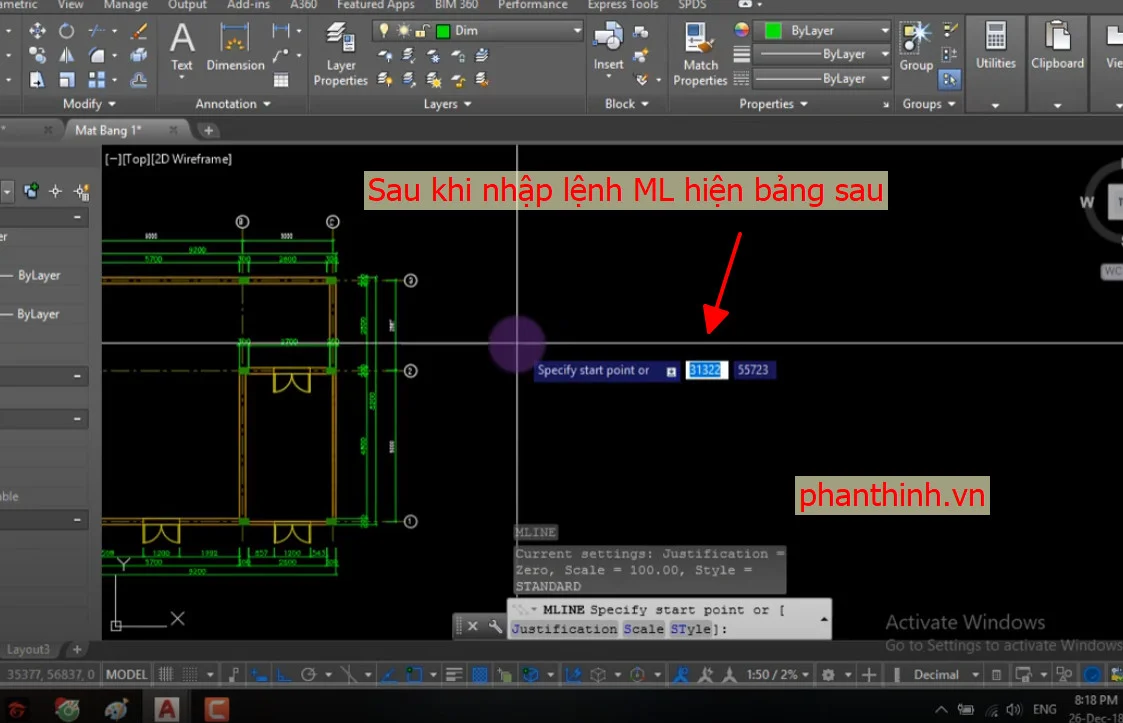1123x723 pixels.
Task: Open the layer dropdown showing Dim
Action: 478,31
